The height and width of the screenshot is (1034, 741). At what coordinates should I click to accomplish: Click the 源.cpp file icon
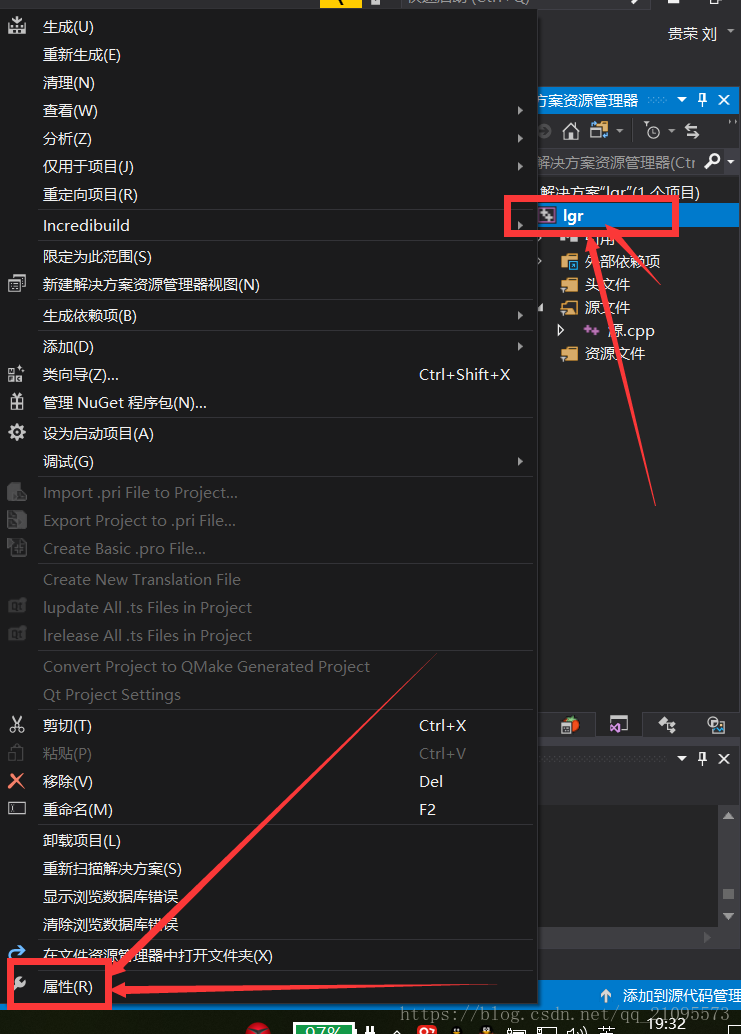[x=591, y=330]
